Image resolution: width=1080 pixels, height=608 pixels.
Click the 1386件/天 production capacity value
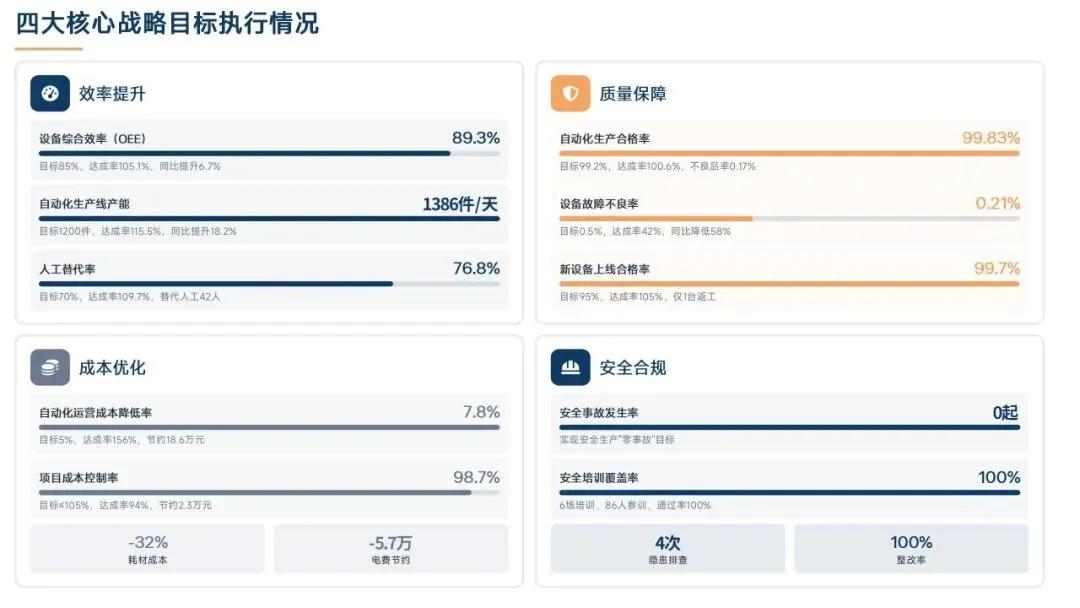pos(460,204)
